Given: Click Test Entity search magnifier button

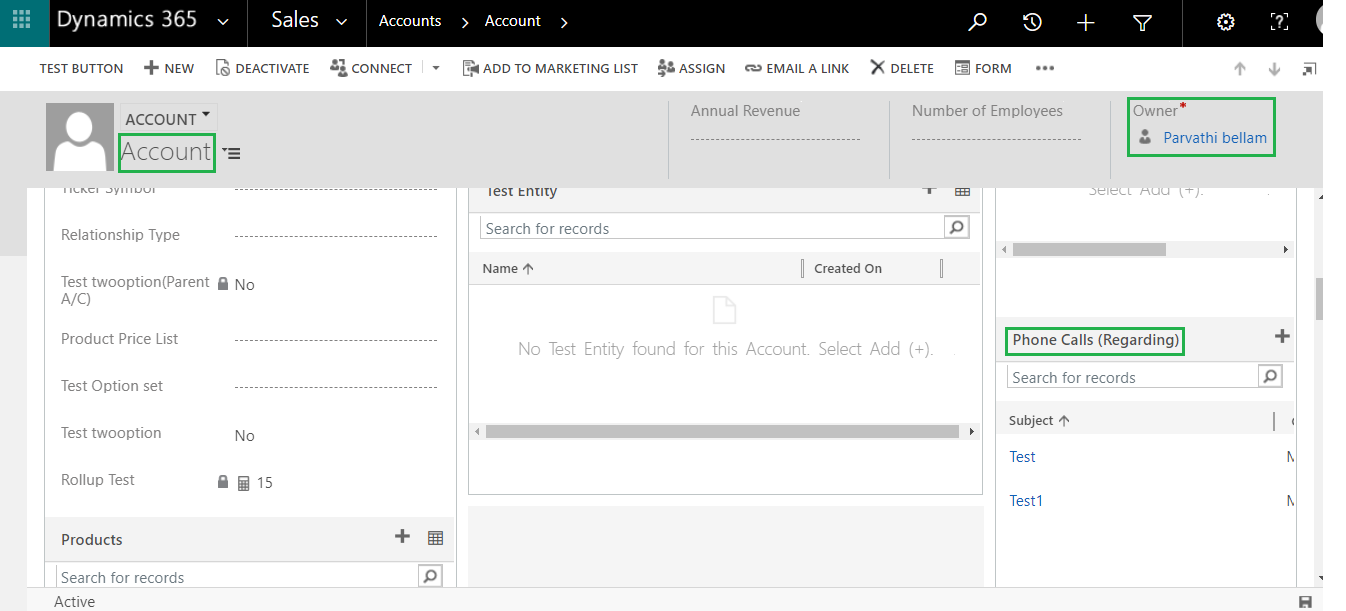Looking at the screenshot, I should pyautogui.click(x=957, y=228).
